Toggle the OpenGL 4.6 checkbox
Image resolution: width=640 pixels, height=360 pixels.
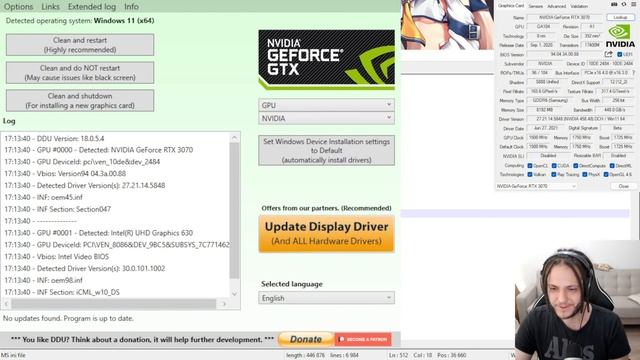(x=606, y=175)
